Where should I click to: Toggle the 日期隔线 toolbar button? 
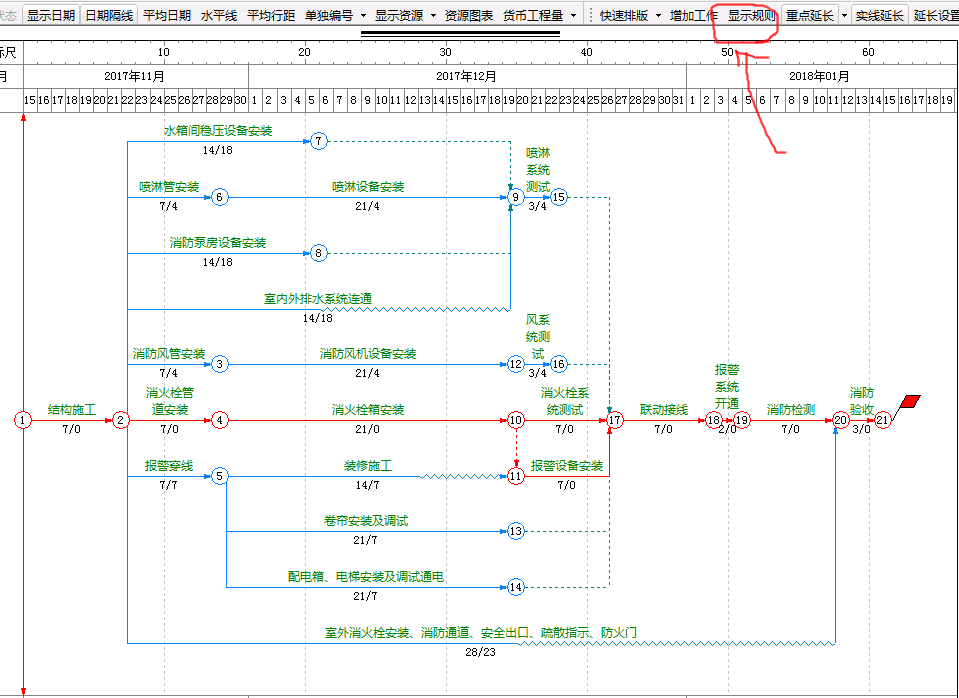[109, 15]
